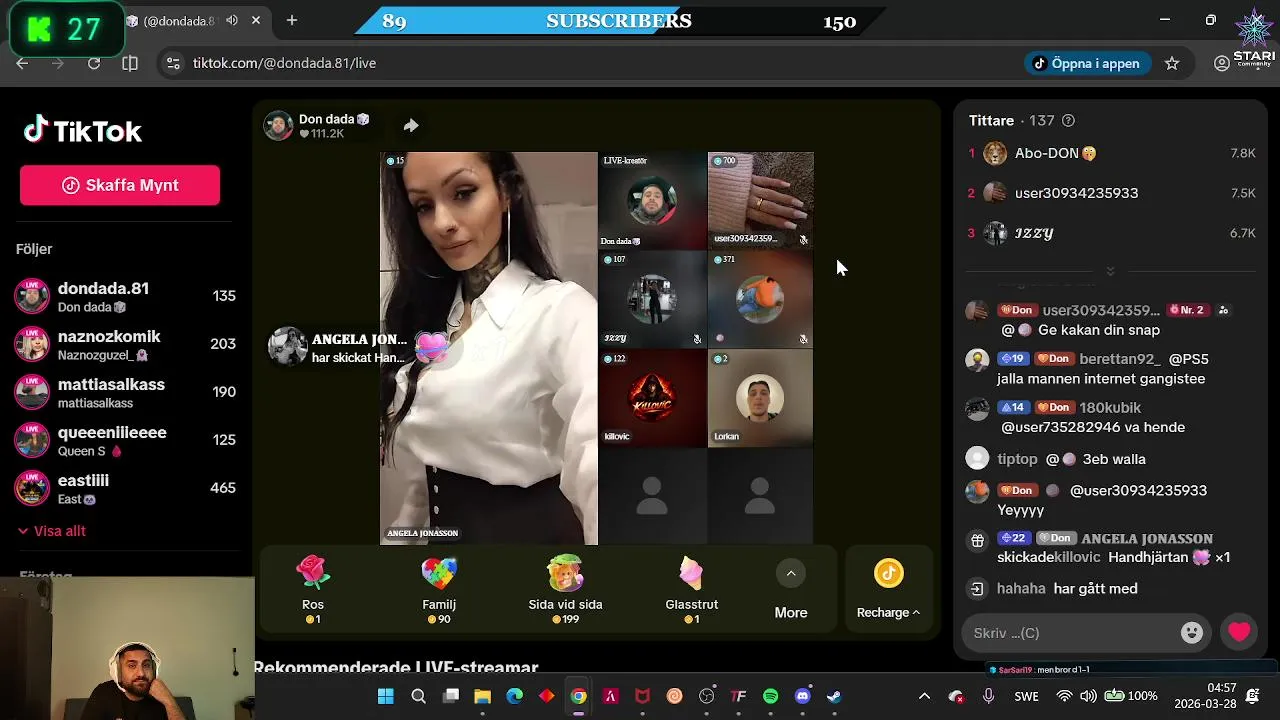Select the Lorkan guest tile
The image size is (1280, 720).
click(760, 397)
